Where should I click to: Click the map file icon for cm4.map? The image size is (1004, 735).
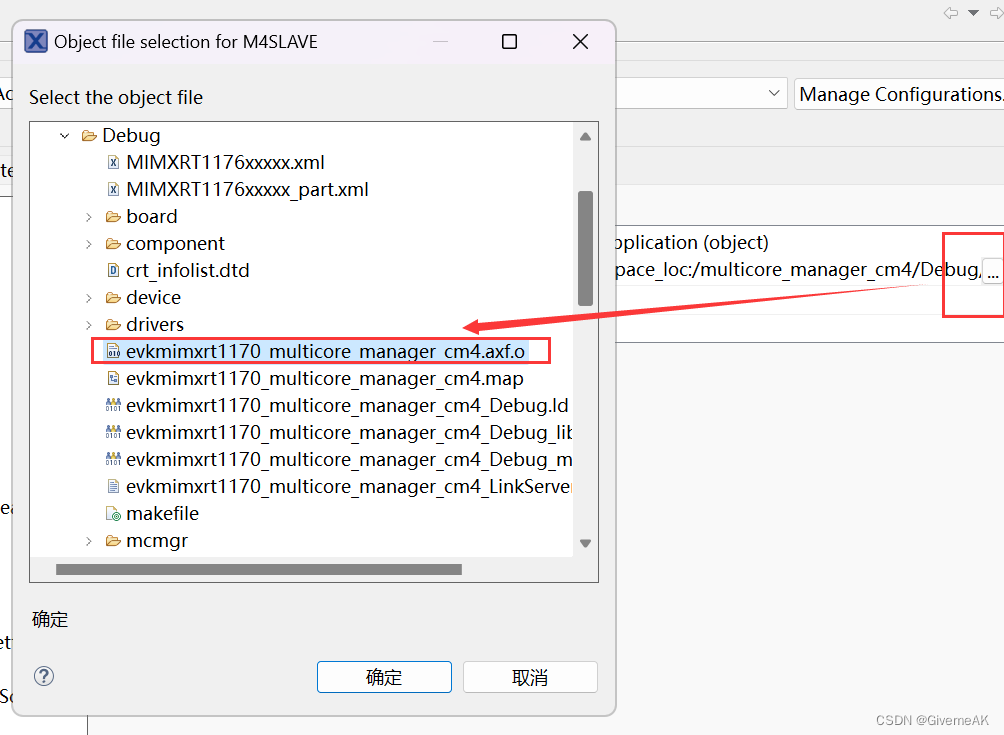(x=114, y=378)
